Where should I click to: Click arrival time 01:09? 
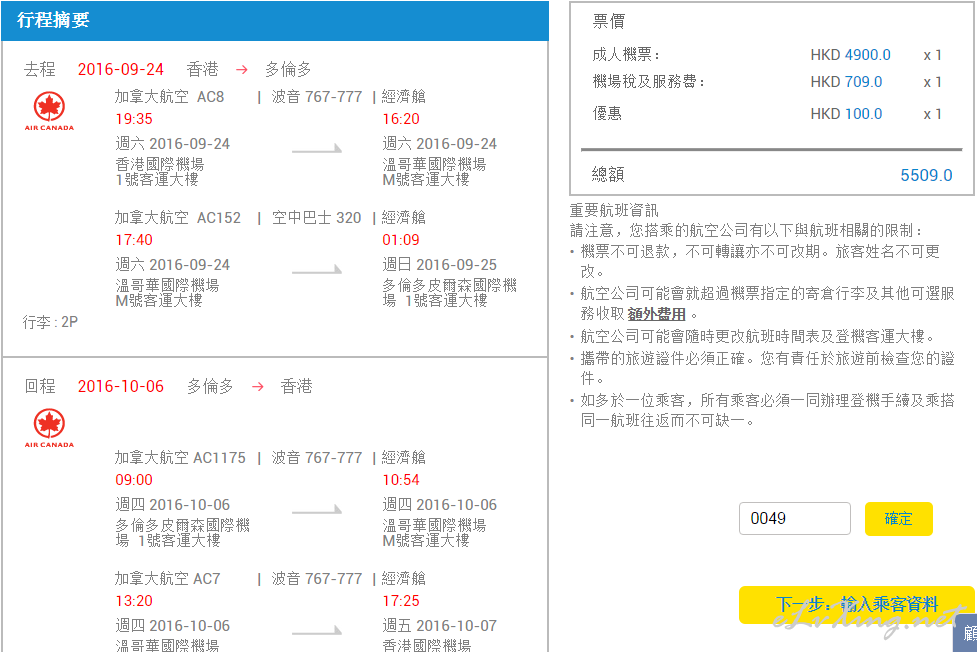(401, 240)
